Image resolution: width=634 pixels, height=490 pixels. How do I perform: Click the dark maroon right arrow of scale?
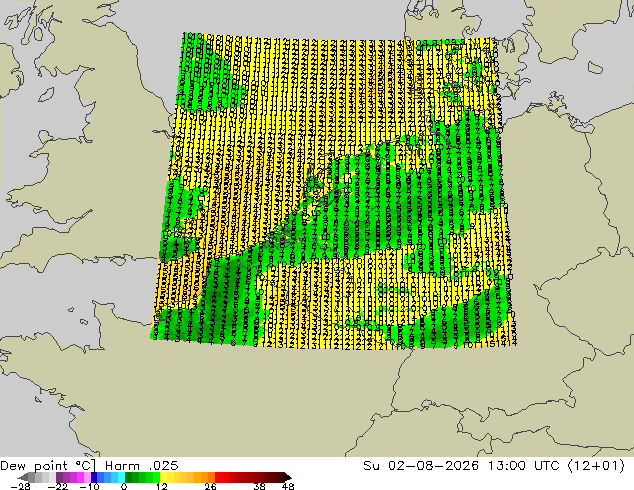click(x=287, y=477)
